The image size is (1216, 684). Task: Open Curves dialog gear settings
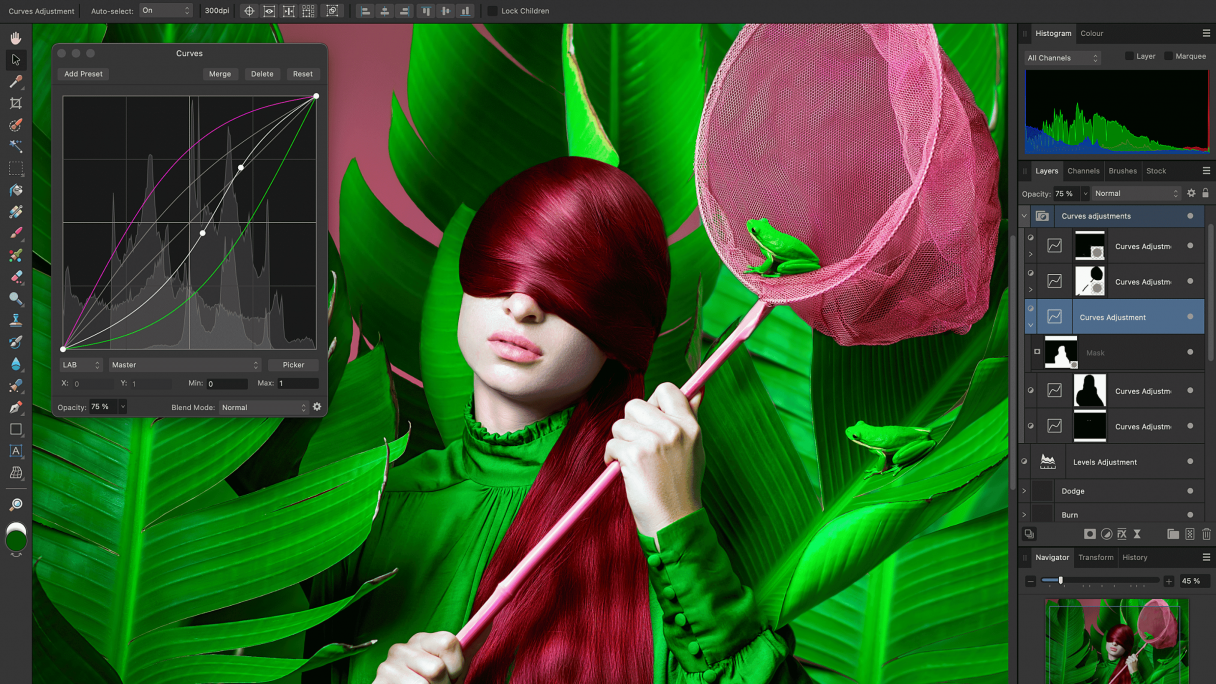point(317,407)
